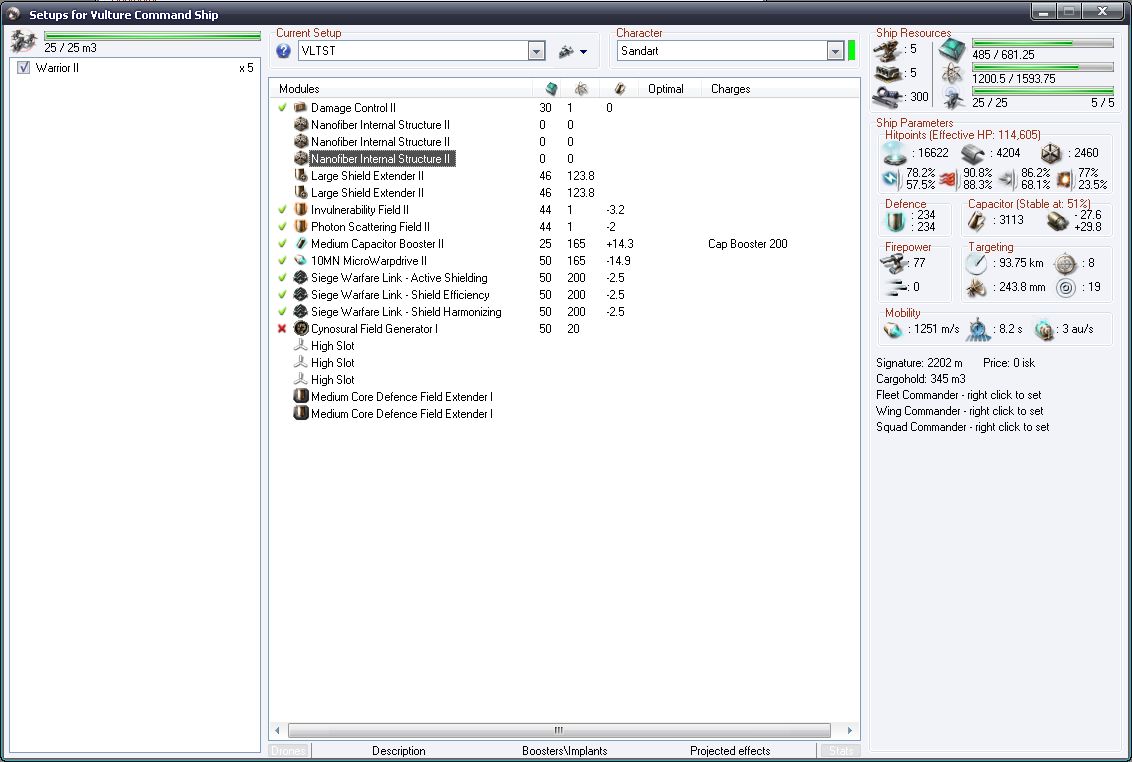This screenshot has height=762, width=1132.
Task: Click the Modules column header
Action: coord(401,89)
